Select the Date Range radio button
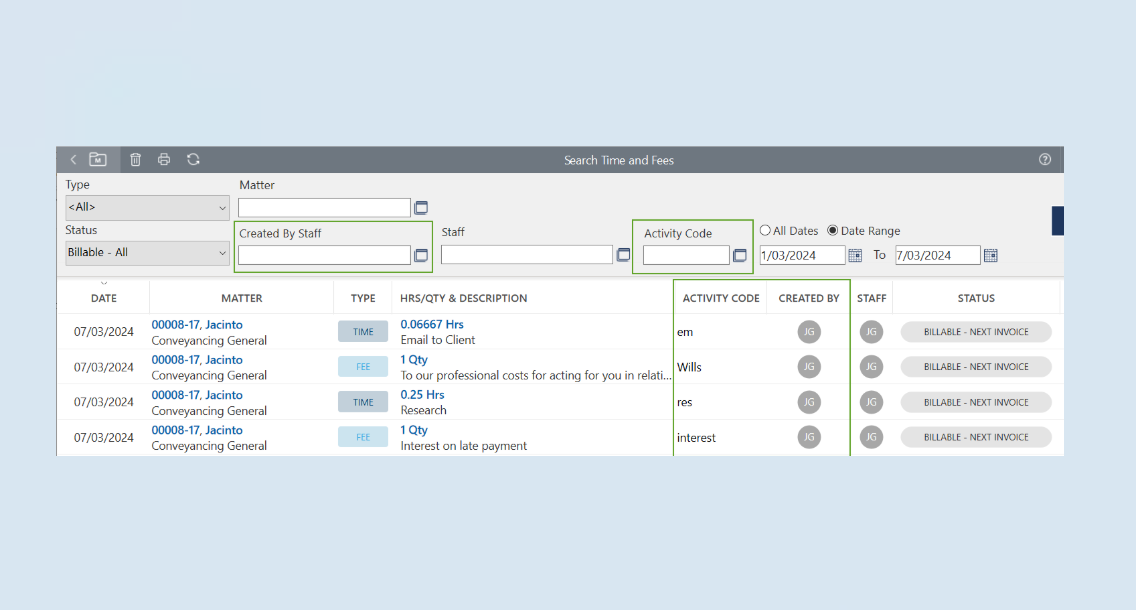Screen dimensions: 1136x610 coord(833,231)
